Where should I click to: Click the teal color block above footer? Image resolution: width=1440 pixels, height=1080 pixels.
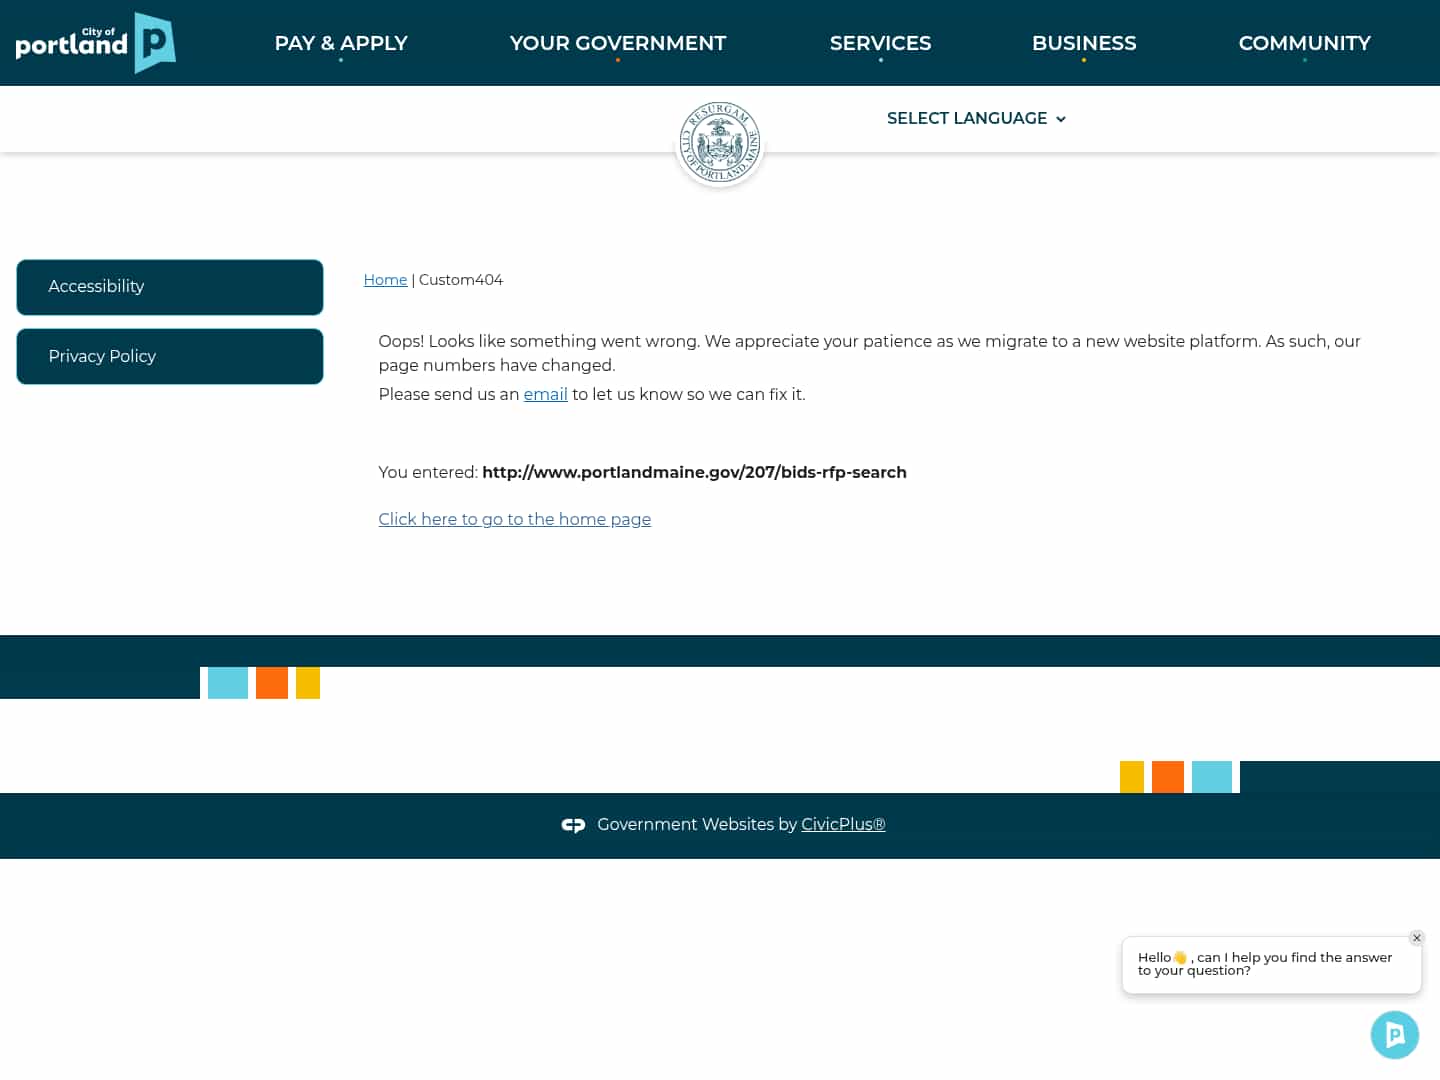(228, 683)
